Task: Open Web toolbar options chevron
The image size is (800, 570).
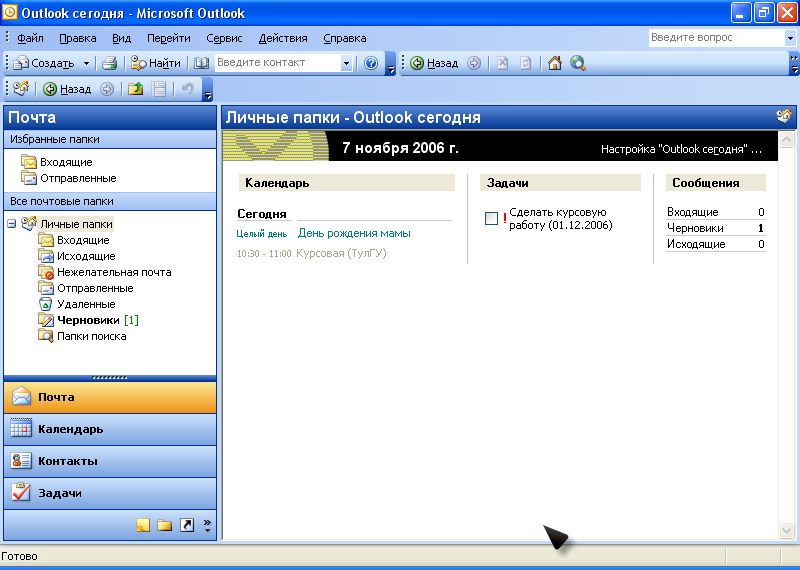Action: pyautogui.click(x=794, y=64)
